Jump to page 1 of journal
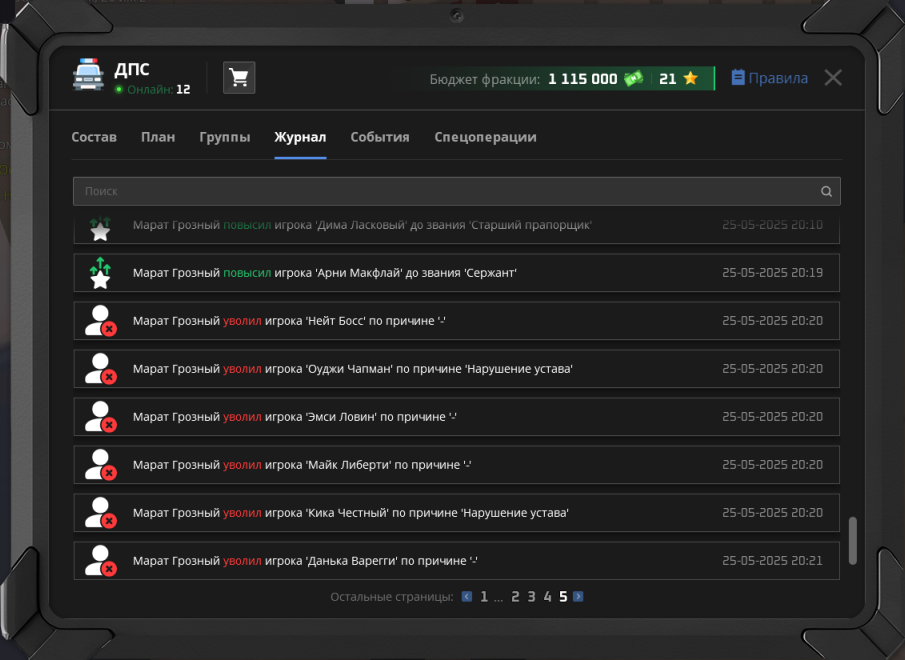The height and width of the screenshot is (660, 905). pos(484,597)
